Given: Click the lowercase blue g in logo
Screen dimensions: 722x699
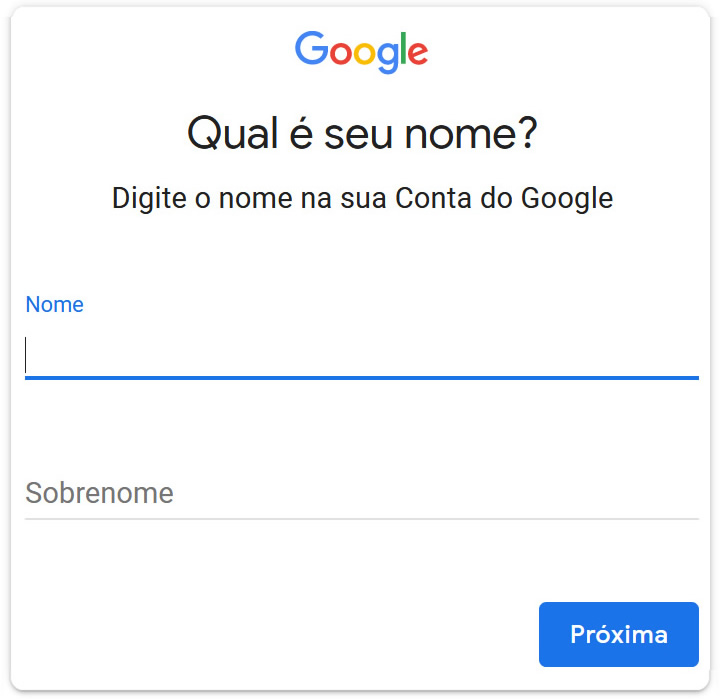Looking at the screenshot, I should click(387, 57).
